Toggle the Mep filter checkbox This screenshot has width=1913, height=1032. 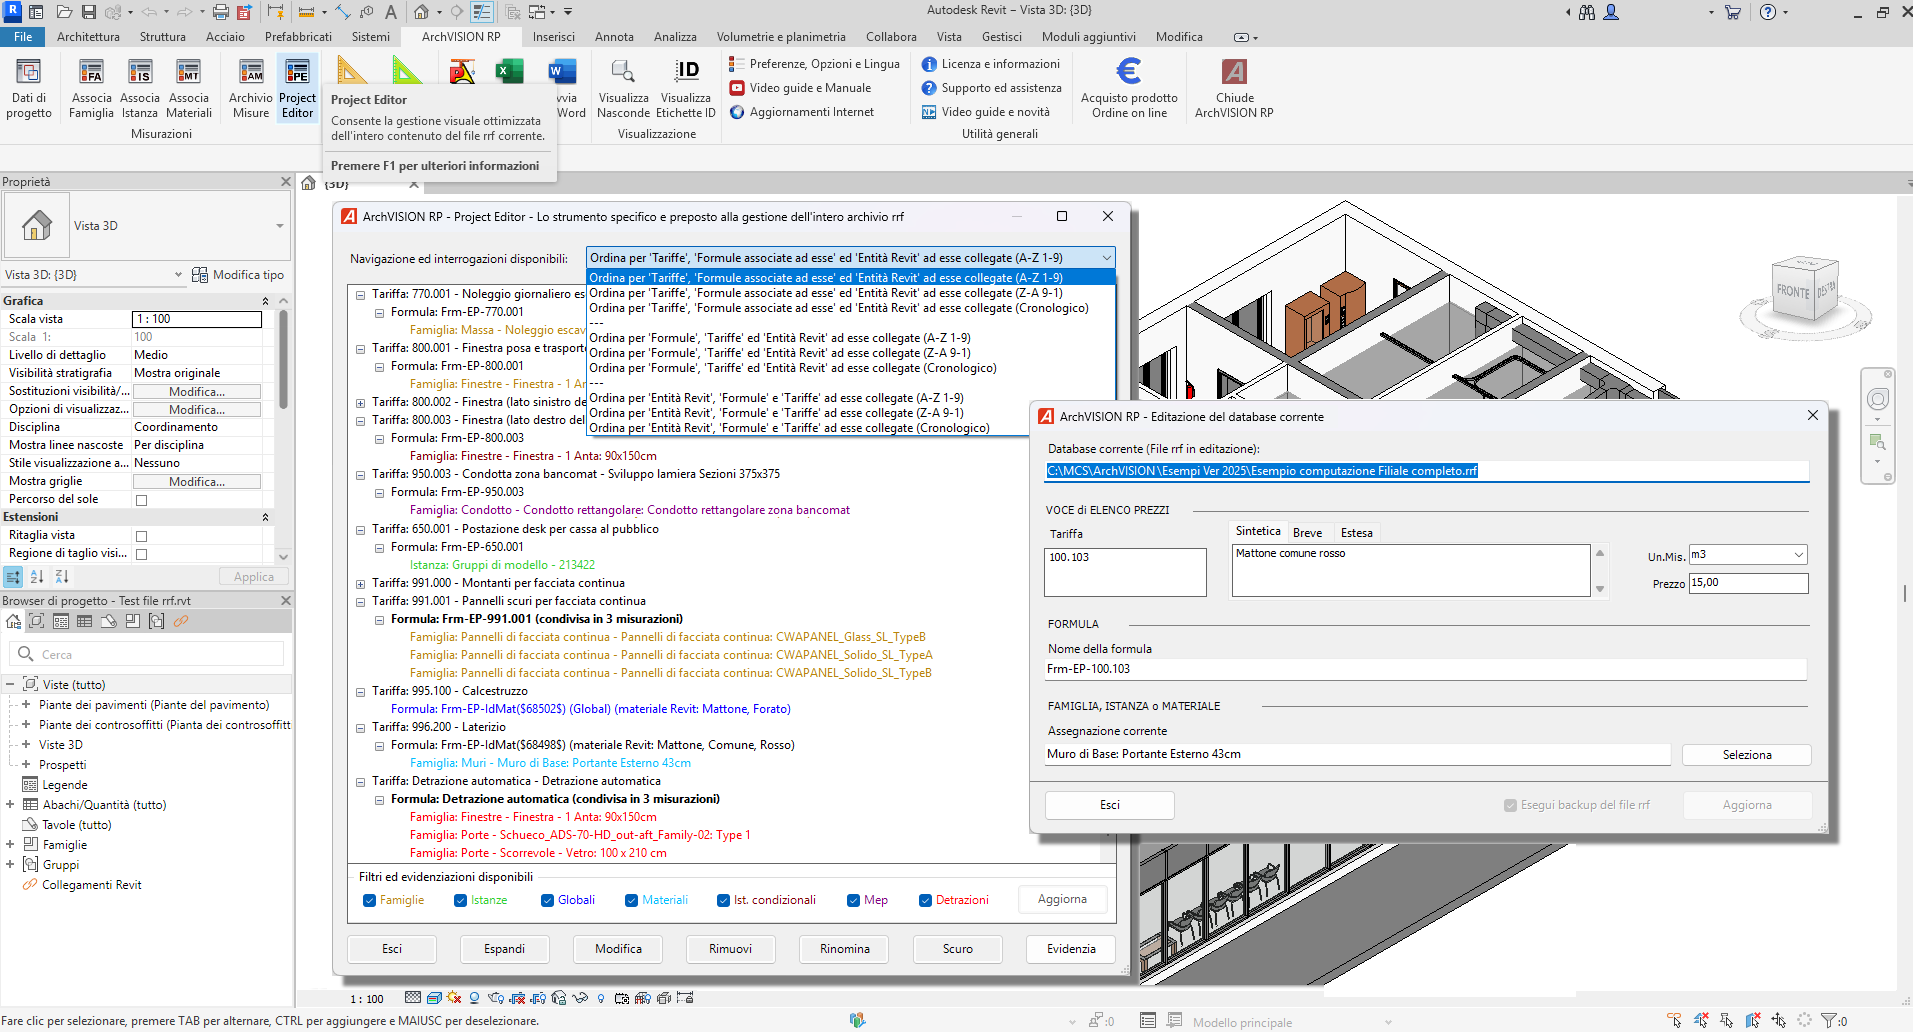[854, 900]
